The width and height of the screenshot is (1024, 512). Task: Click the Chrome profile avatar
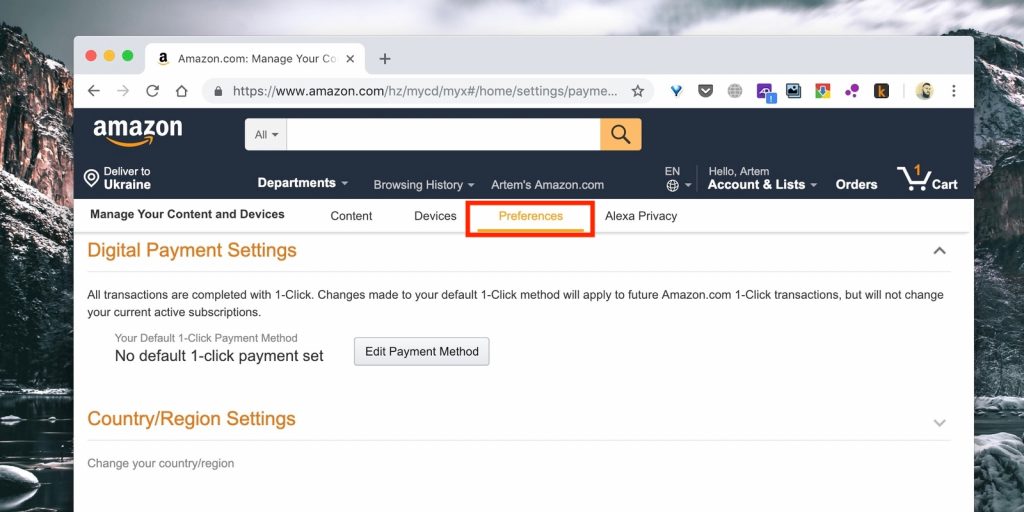924,91
